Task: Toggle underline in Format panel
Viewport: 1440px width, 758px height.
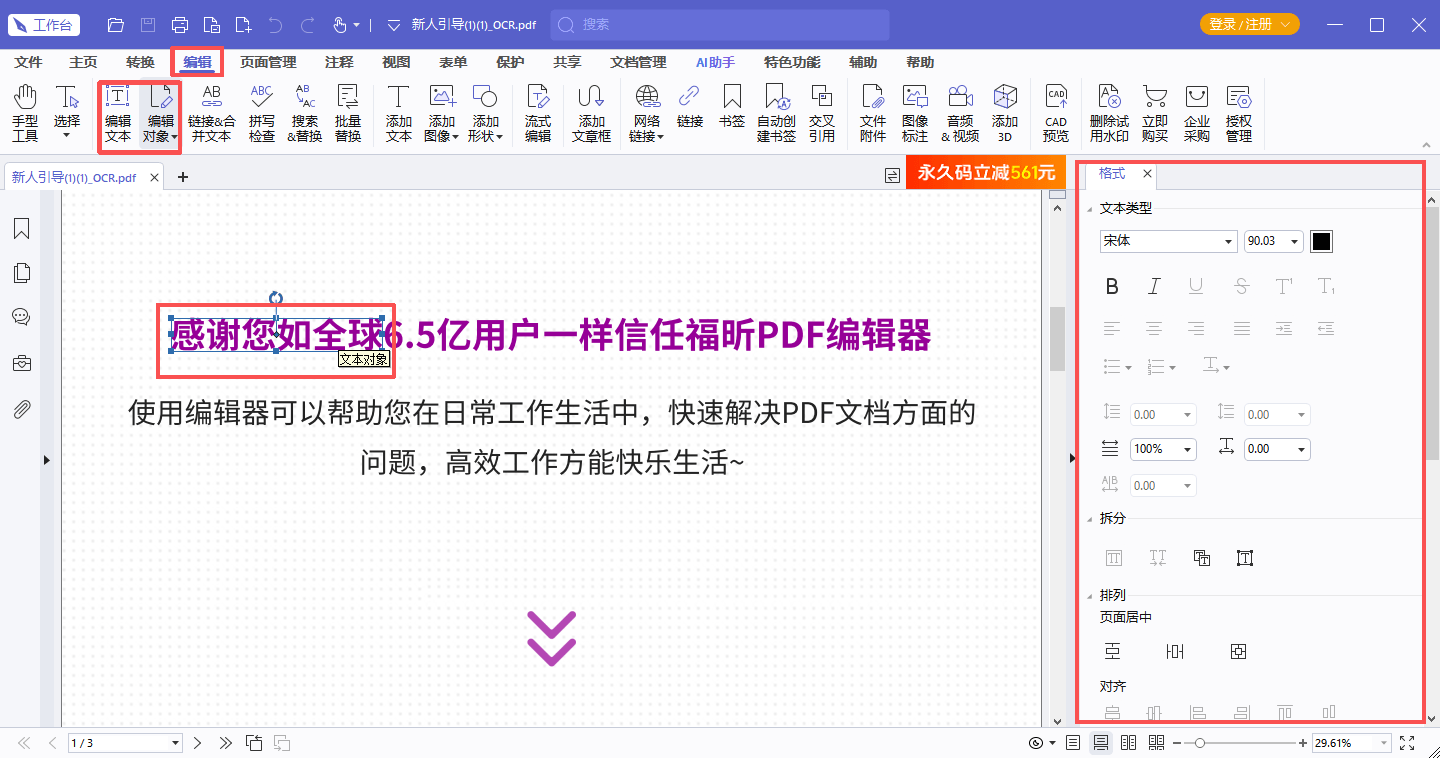Action: [x=1196, y=287]
